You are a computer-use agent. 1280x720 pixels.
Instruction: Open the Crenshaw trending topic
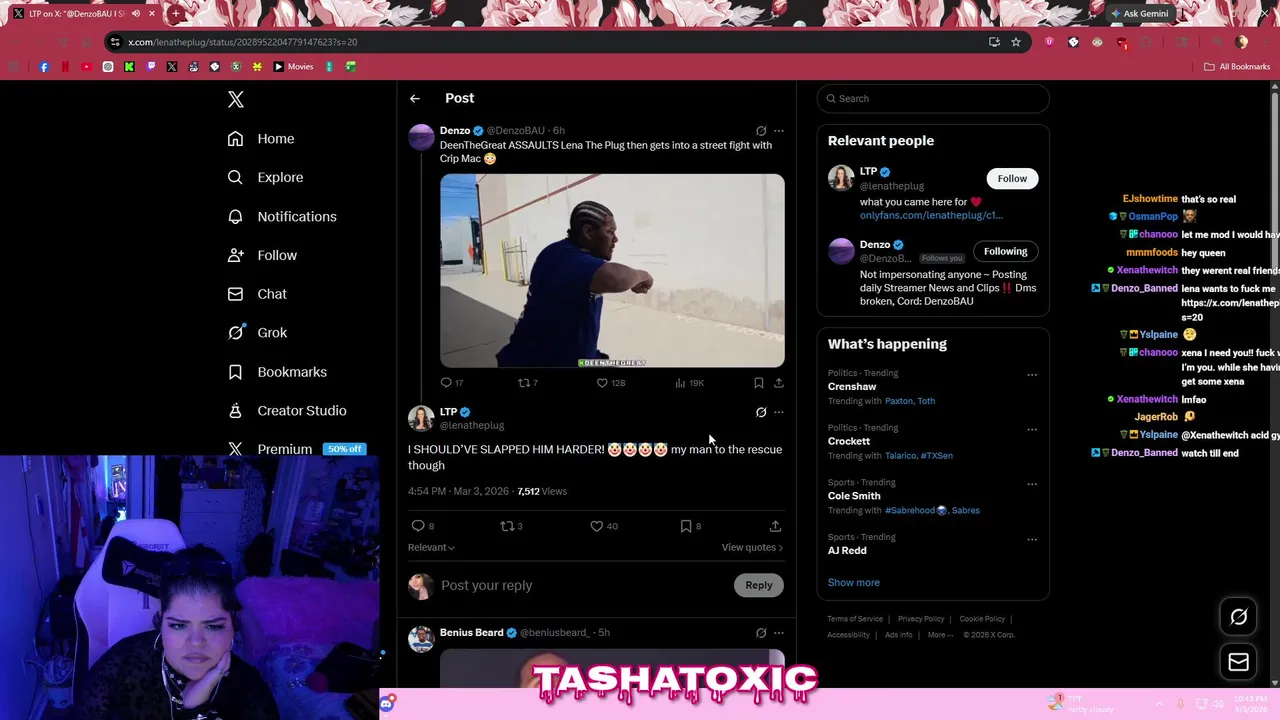pos(852,387)
